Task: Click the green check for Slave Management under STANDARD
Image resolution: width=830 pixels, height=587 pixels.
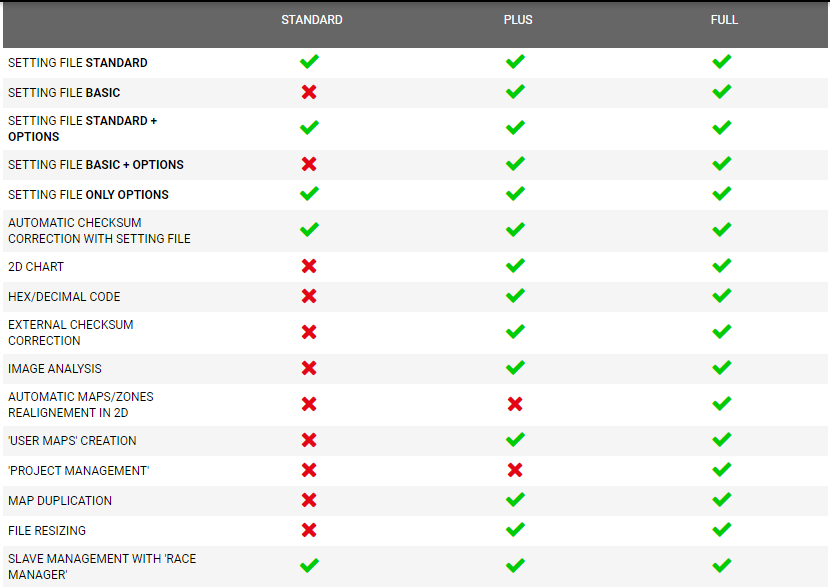Action: point(309,566)
